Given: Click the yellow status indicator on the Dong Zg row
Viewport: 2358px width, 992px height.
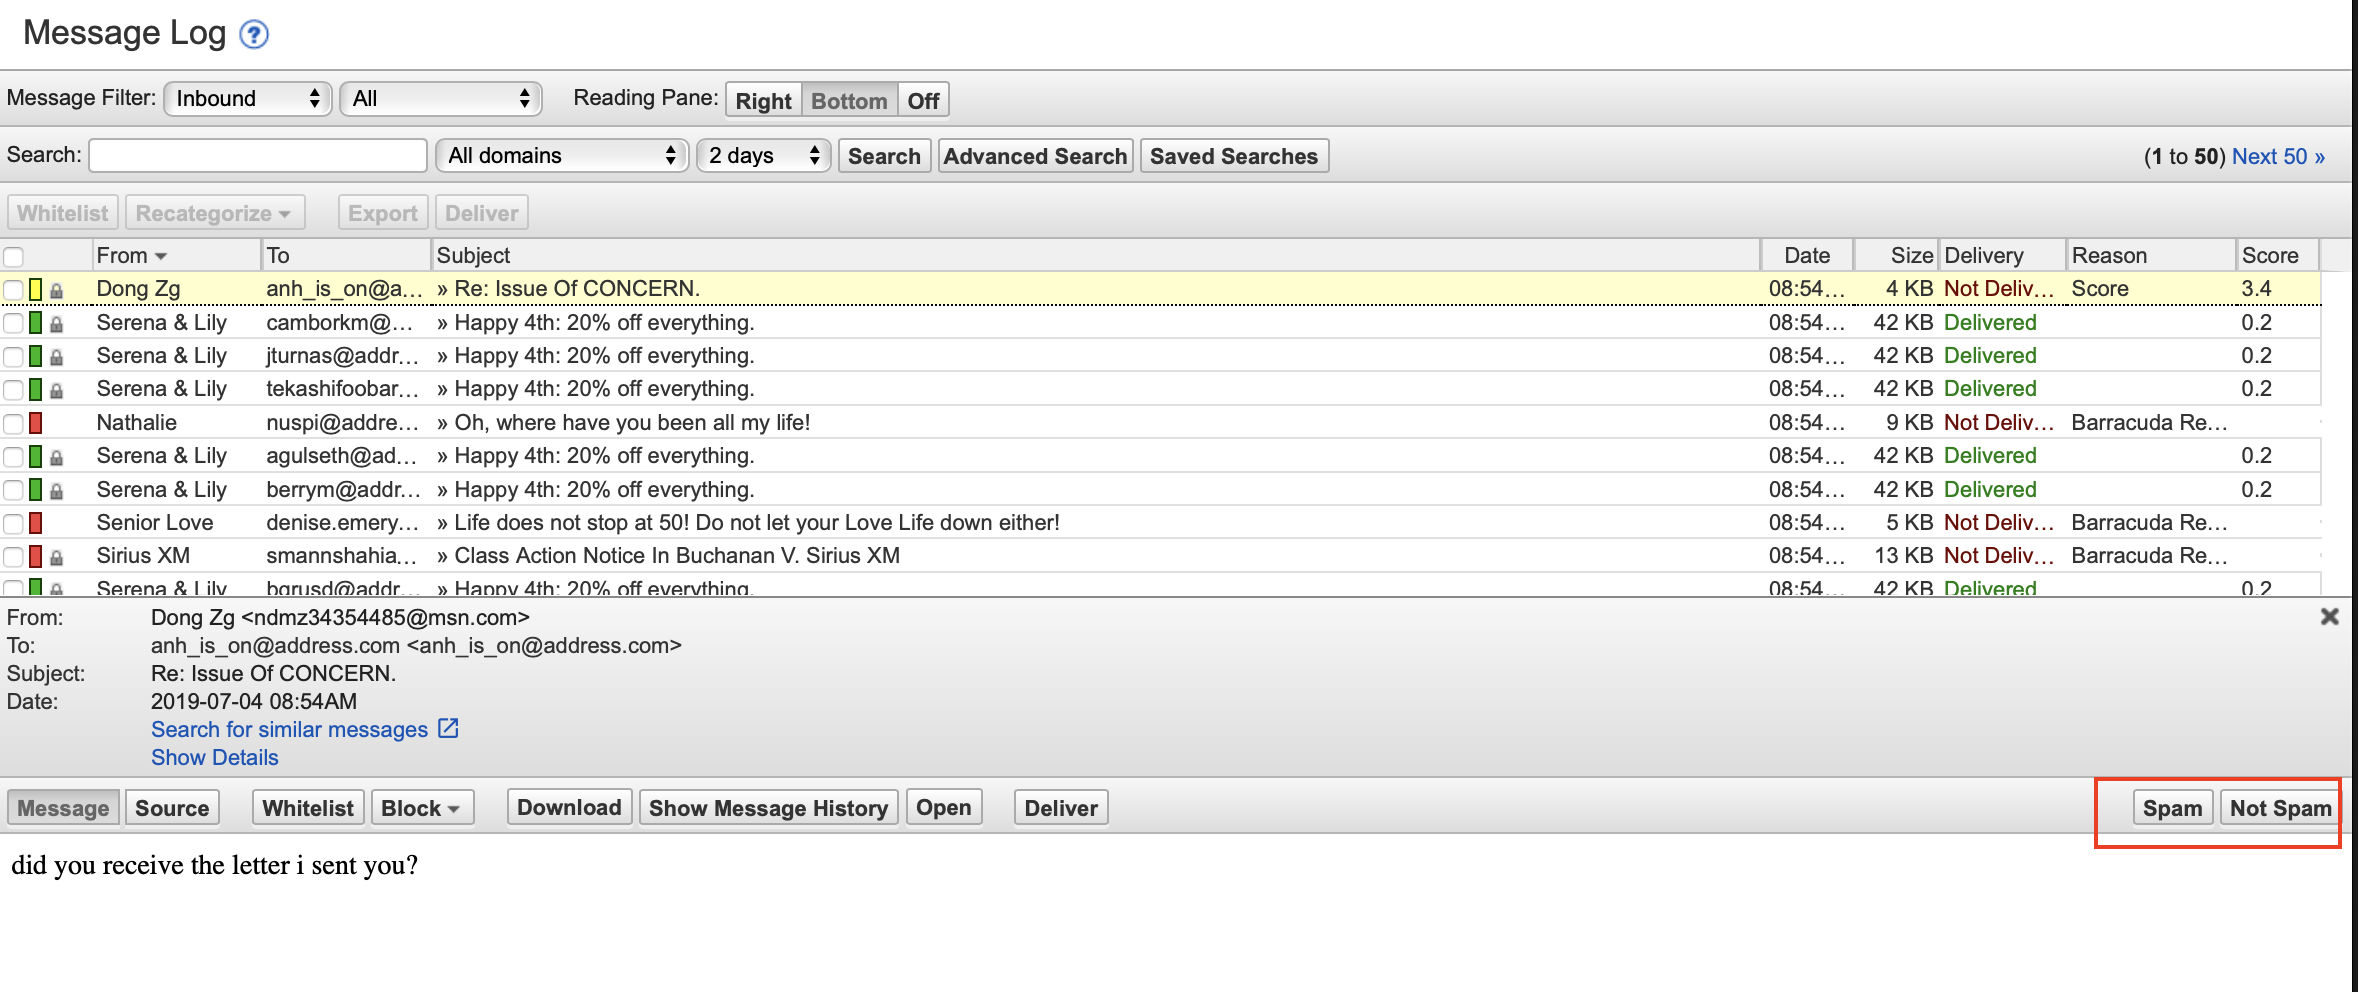Looking at the screenshot, I should coord(36,290).
